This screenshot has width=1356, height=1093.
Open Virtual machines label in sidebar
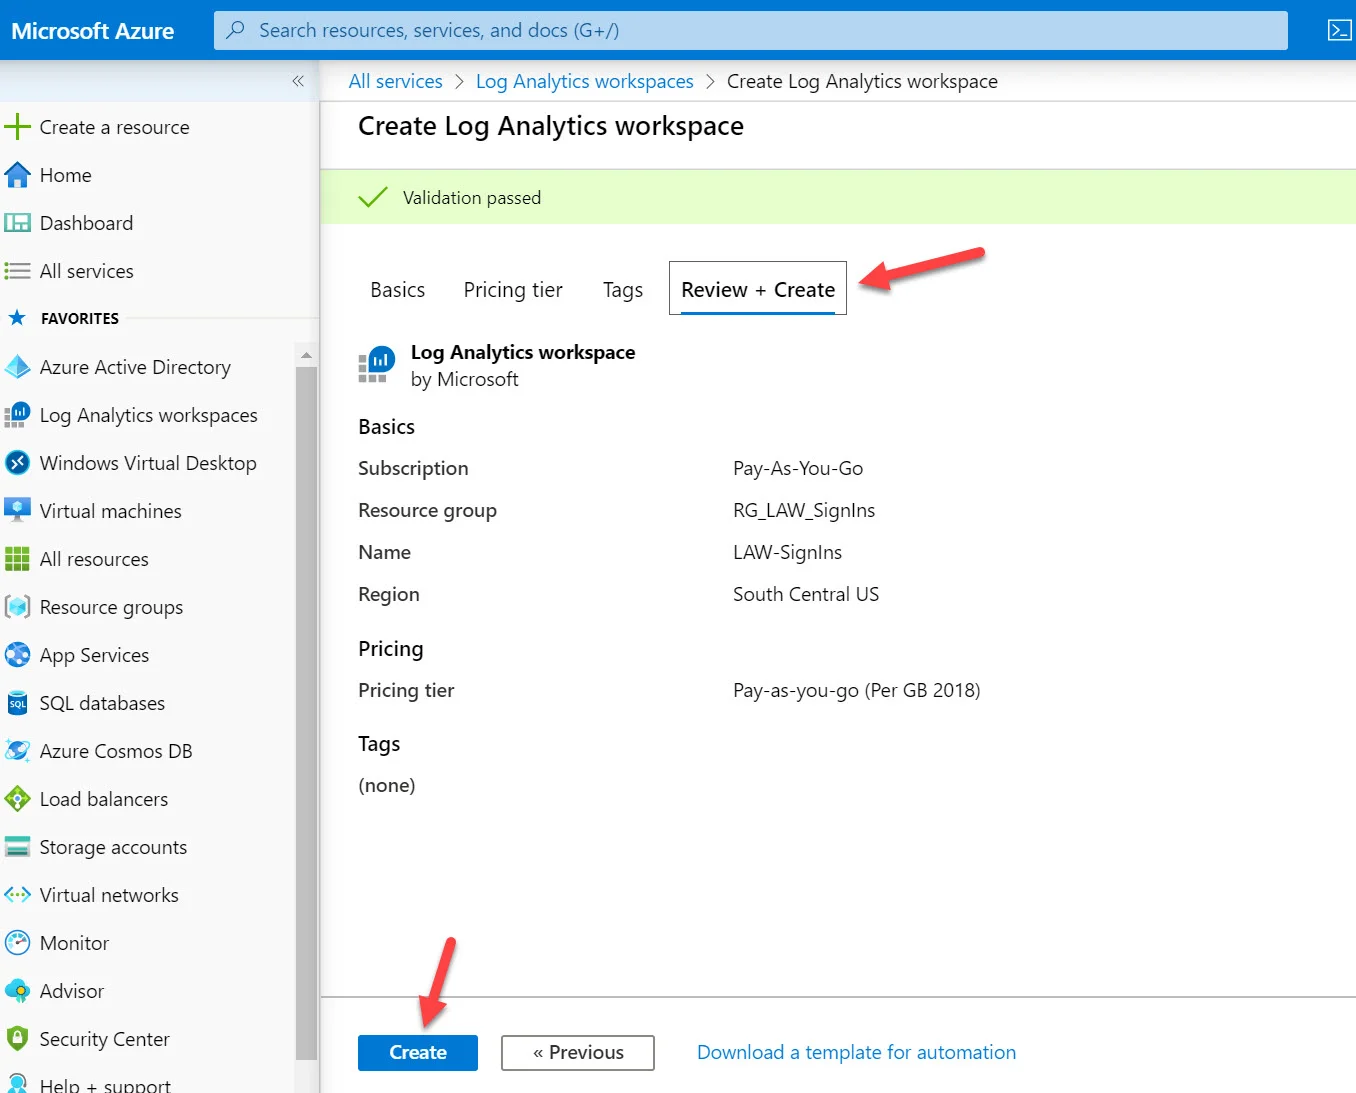coord(111,511)
